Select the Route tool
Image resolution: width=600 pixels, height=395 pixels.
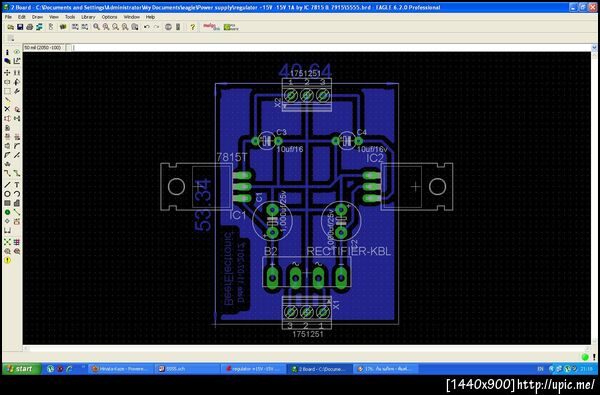pos(7,174)
